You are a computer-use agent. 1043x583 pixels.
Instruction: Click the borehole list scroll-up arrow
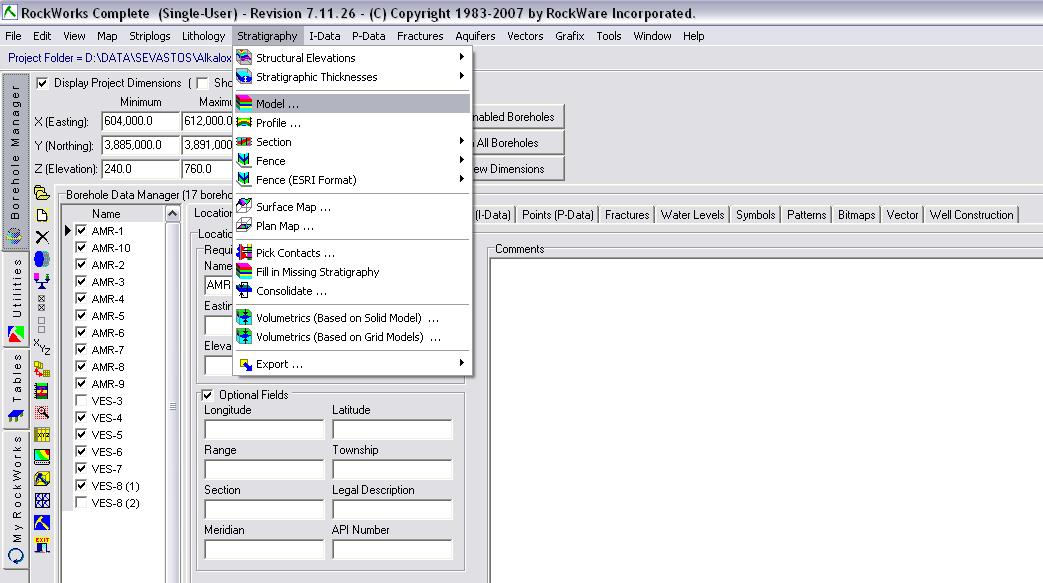(172, 214)
